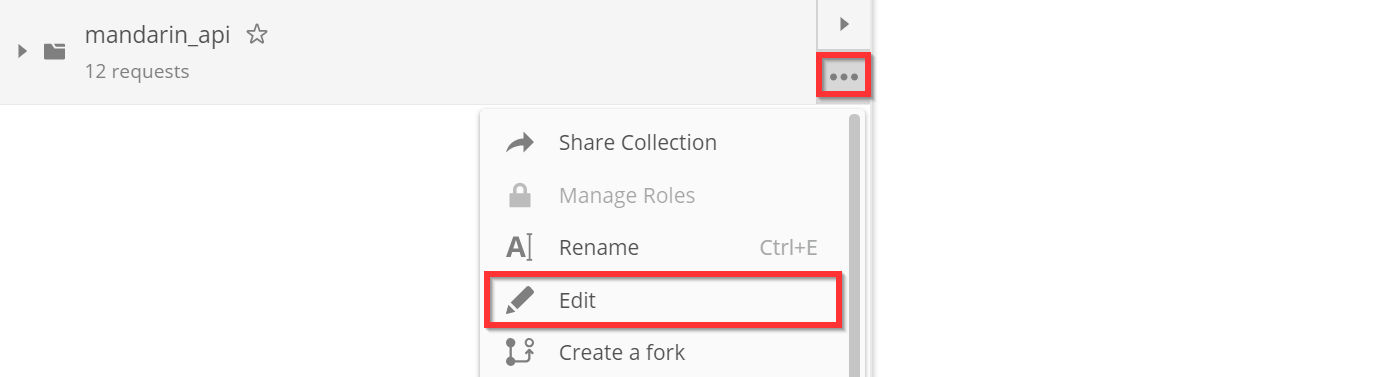Choose Share Collection from the menu
The width and height of the screenshot is (1400, 377).
tap(638, 142)
